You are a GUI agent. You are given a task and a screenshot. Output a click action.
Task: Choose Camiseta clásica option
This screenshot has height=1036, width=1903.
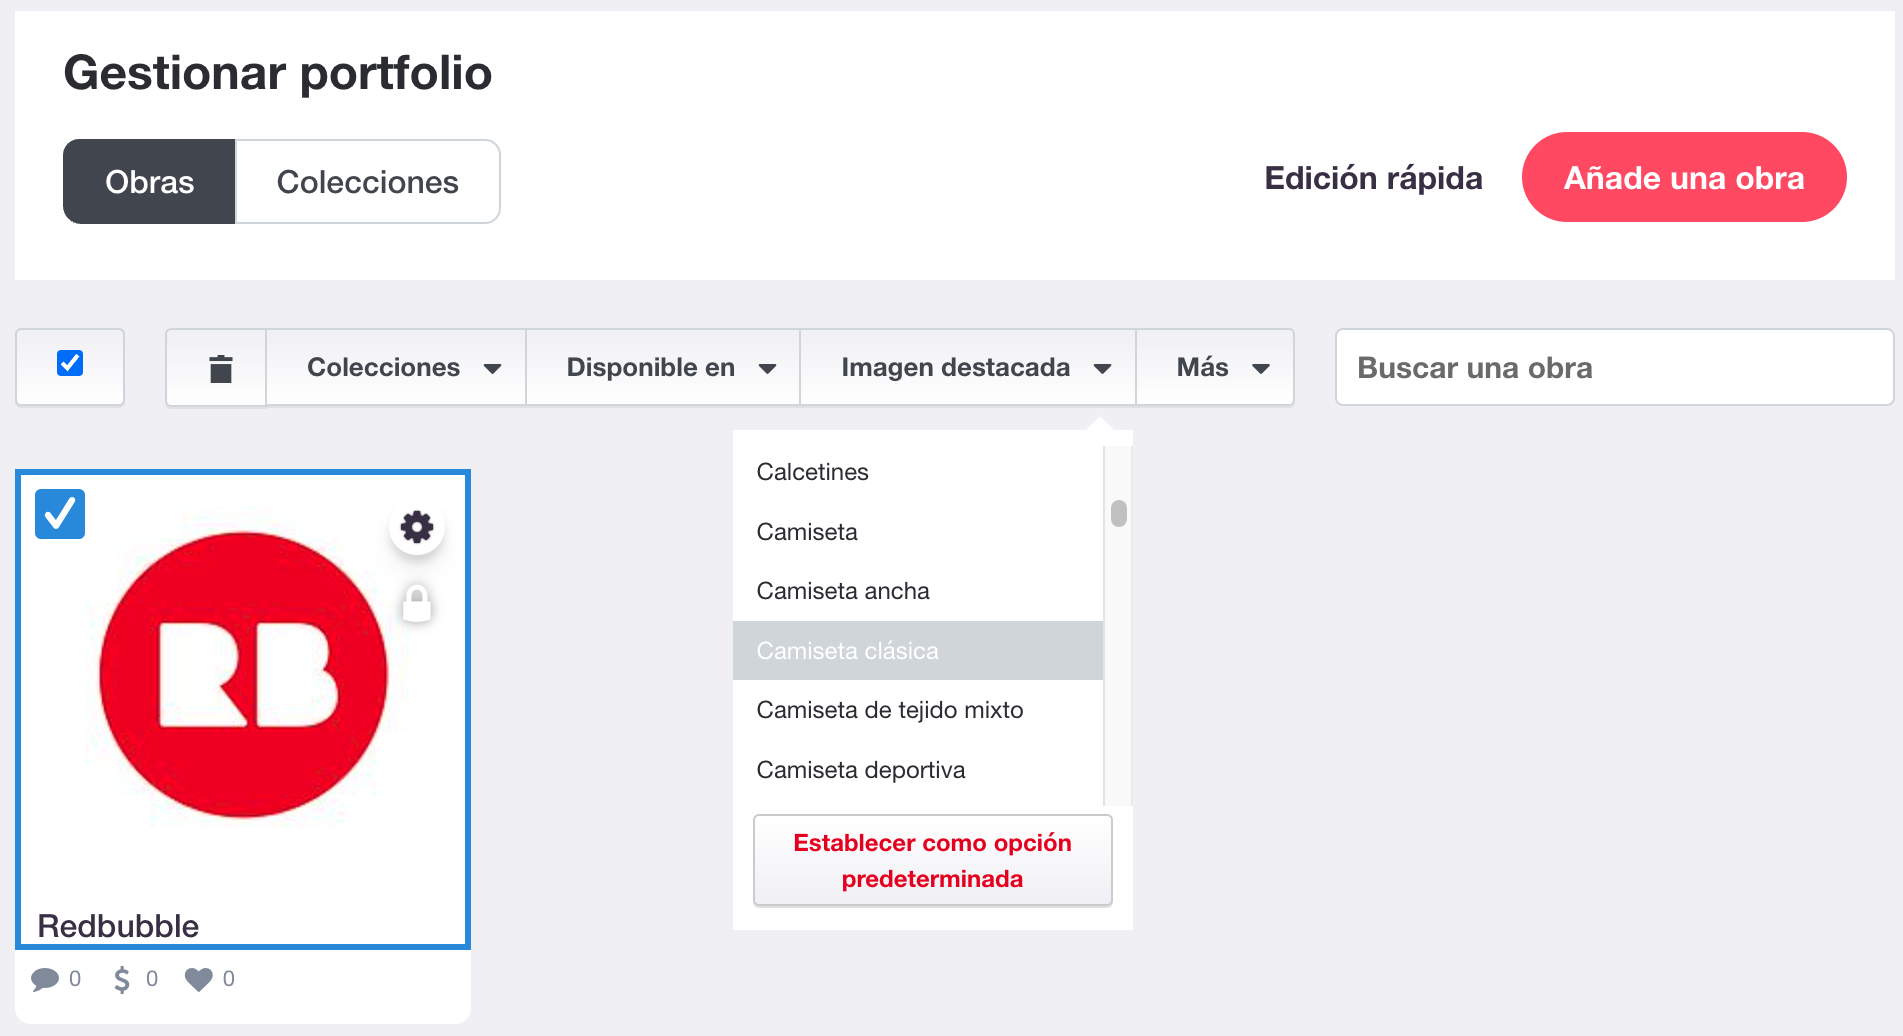(918, 651)
